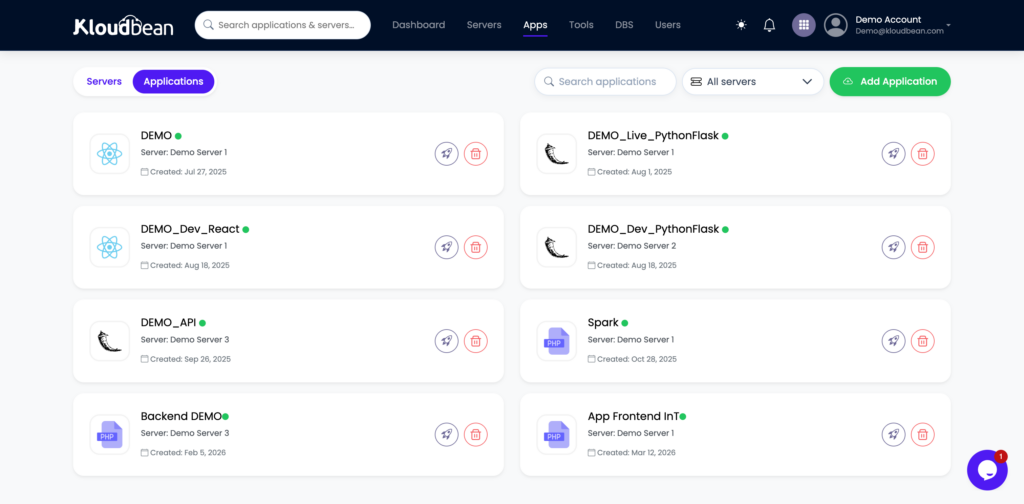Launch the DEMO app via rocket icon
Screen dimensions: 1024x504
pos(447,154)
